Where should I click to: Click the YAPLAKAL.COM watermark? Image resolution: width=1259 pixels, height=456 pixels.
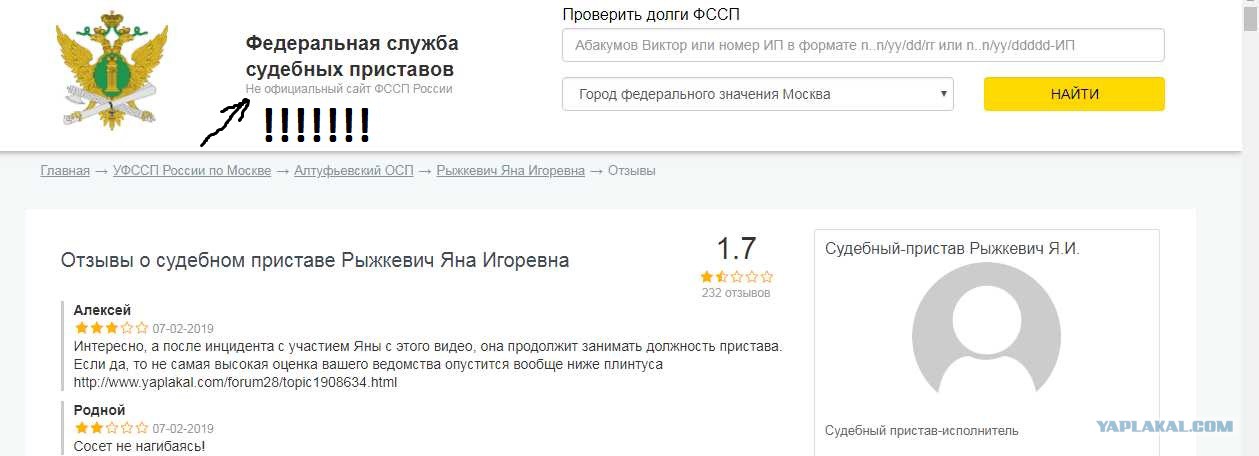pos(1164,426)
